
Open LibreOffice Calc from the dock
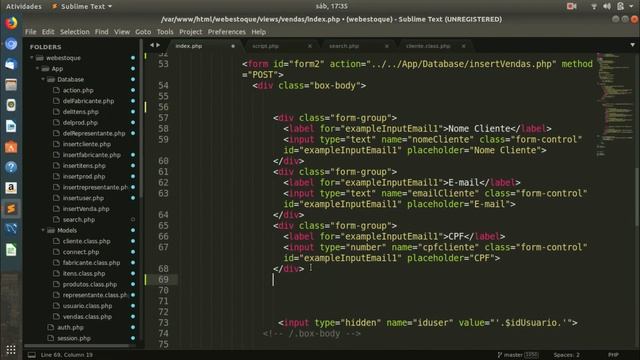pos(11,250)
